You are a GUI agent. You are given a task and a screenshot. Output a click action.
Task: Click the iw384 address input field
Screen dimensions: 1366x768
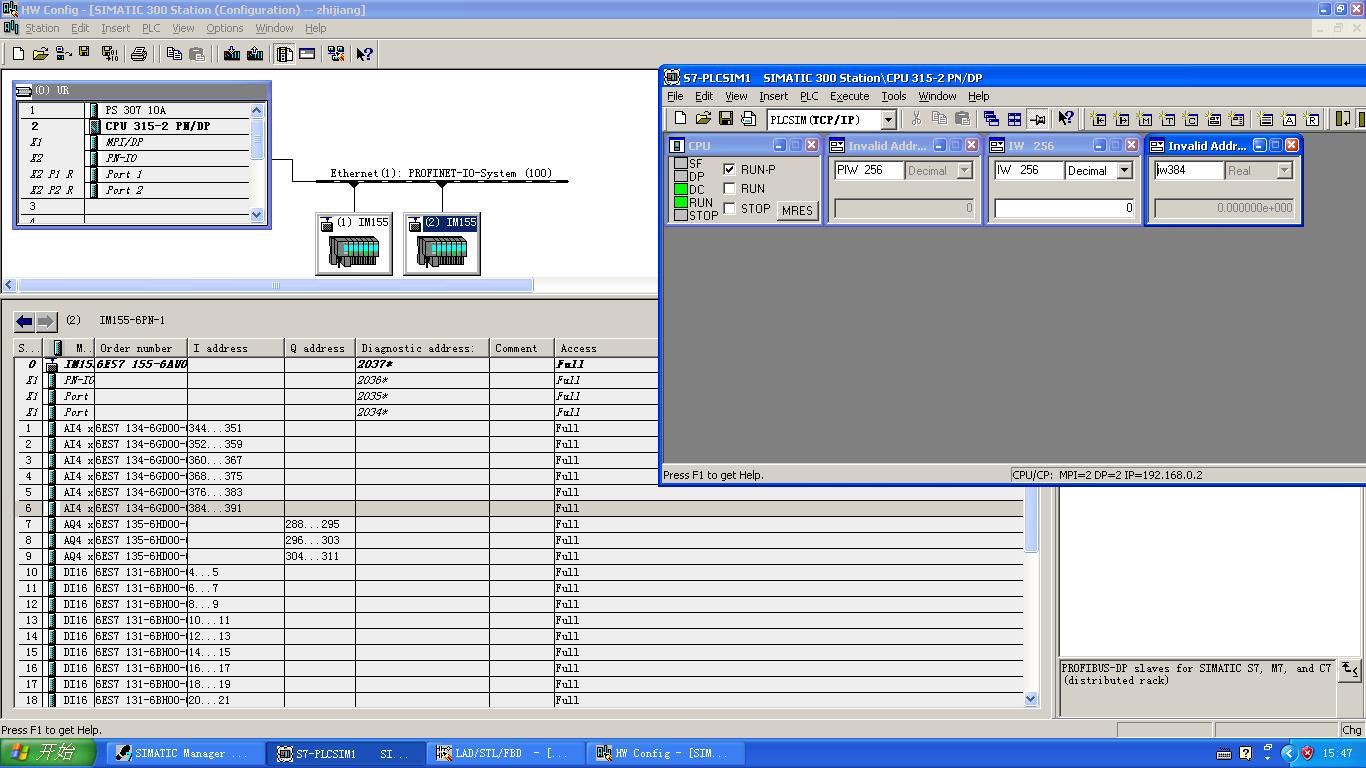1189,170
